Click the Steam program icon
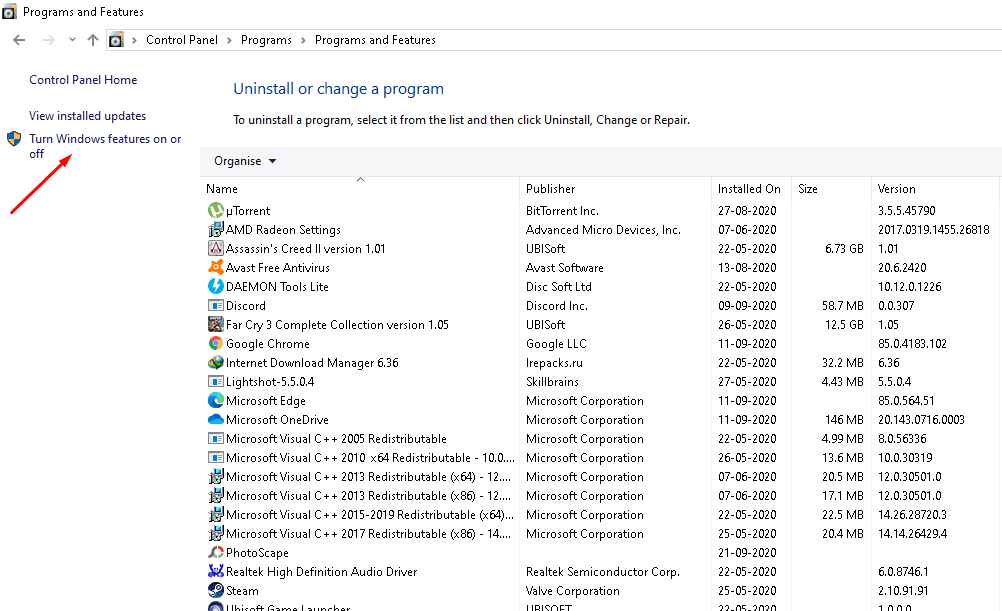 coord(215,591)
